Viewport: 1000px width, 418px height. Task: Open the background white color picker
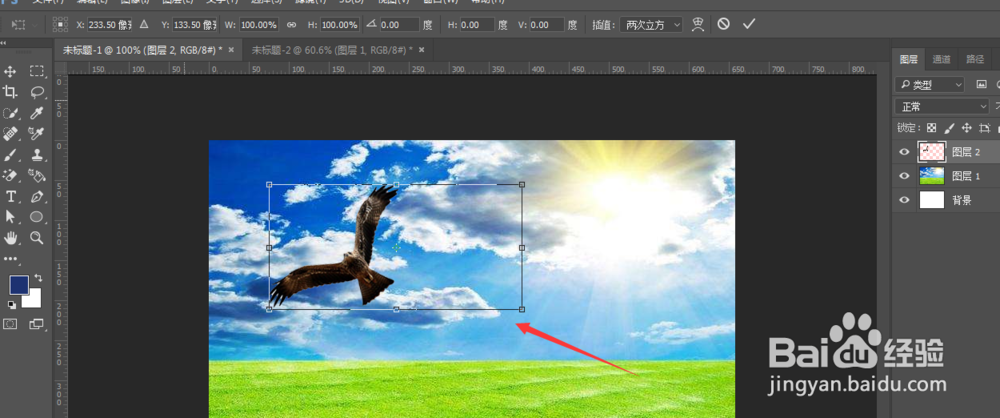click(x=34, y=300)
